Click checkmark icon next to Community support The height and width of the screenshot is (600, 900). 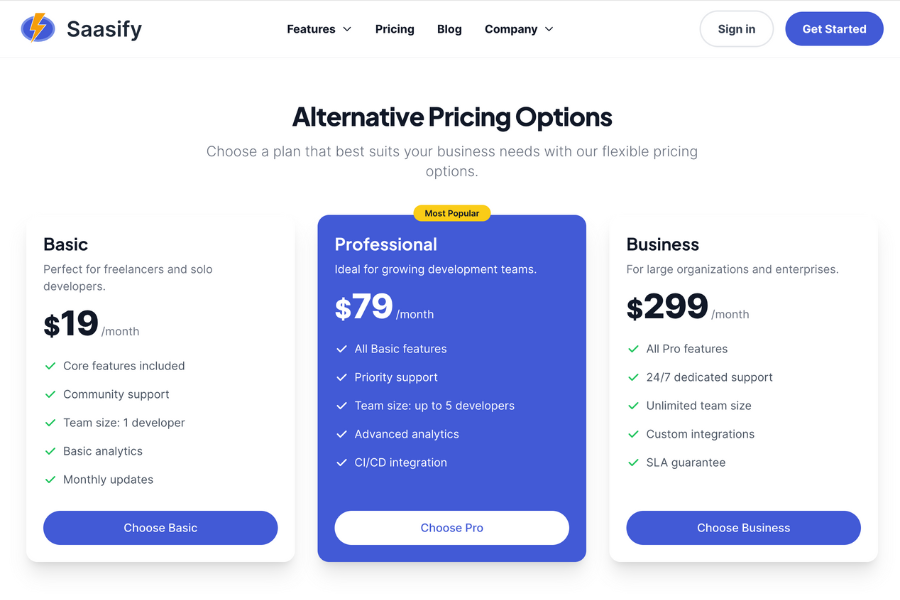pos(50,394)
